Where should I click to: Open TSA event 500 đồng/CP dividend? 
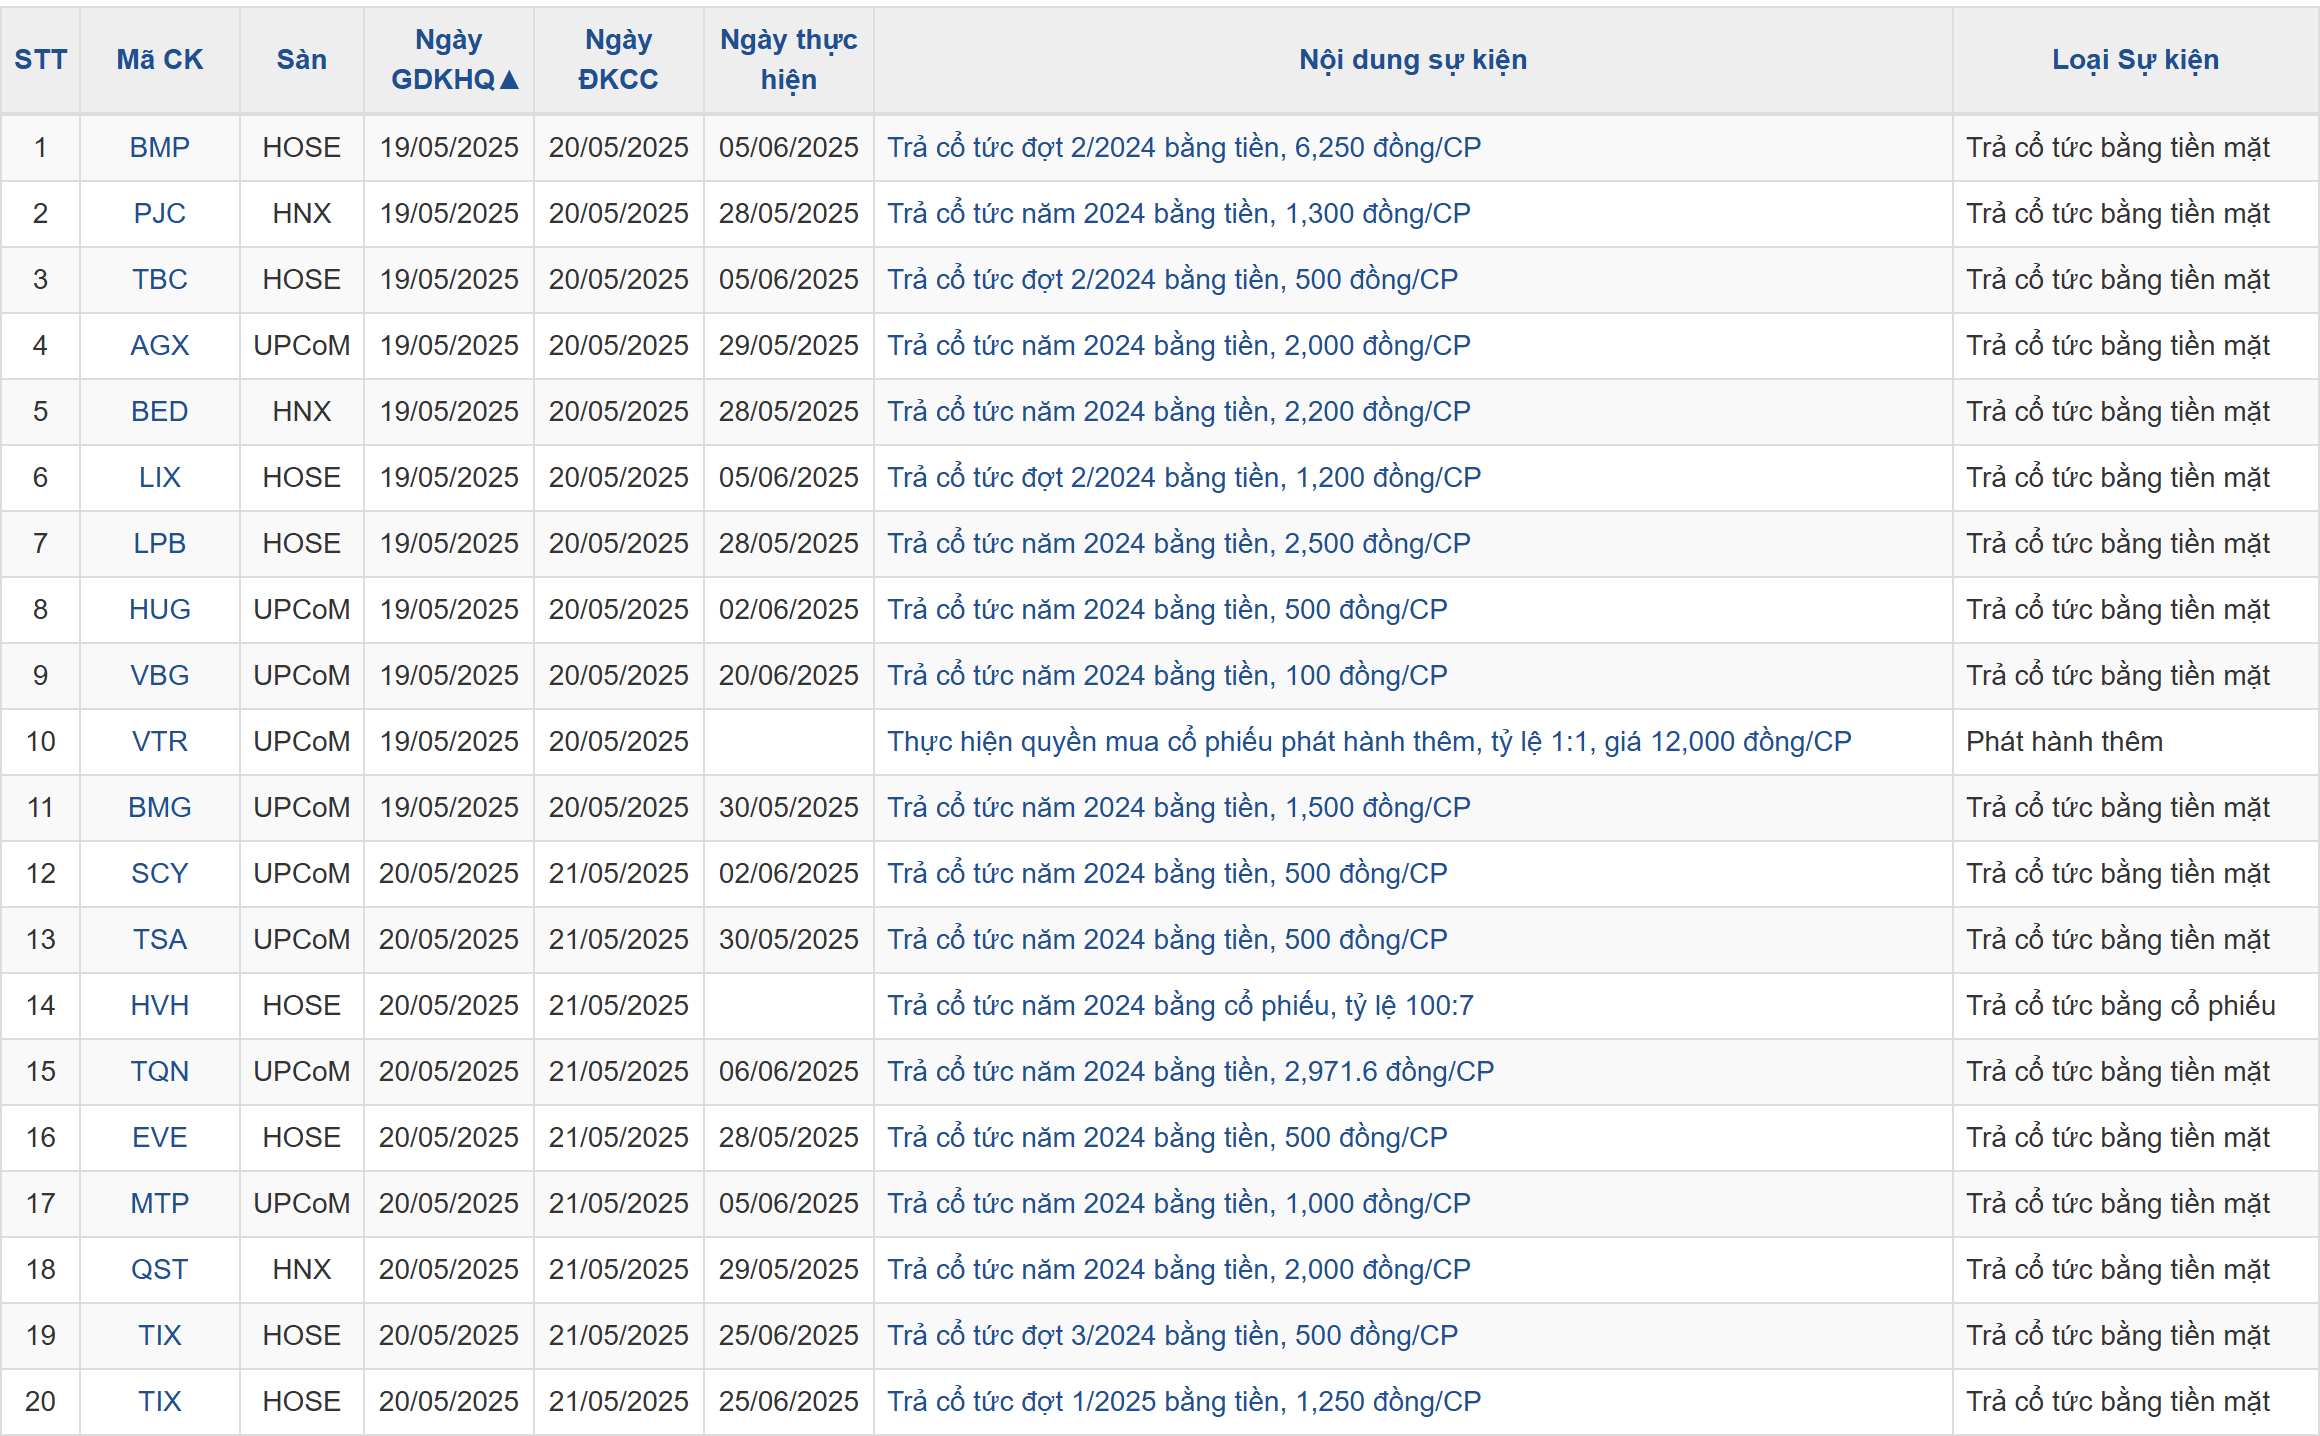[x=1167, y=939]
